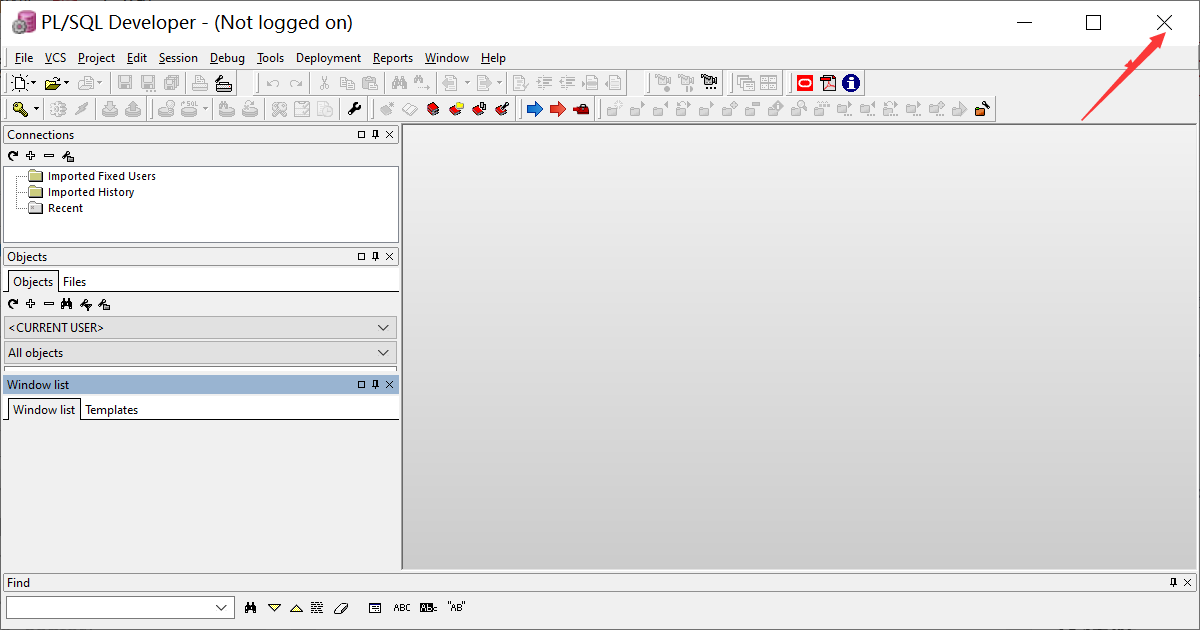
Task: Click the key Log on icon
Action: (x=21, y=109)
